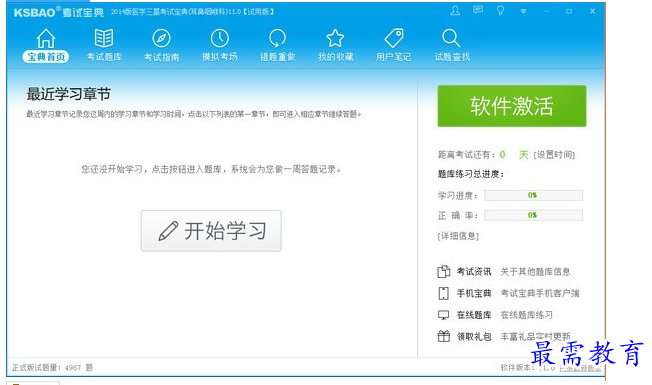Click the KSBAO 考试宝典 logo

pos(59,12)
